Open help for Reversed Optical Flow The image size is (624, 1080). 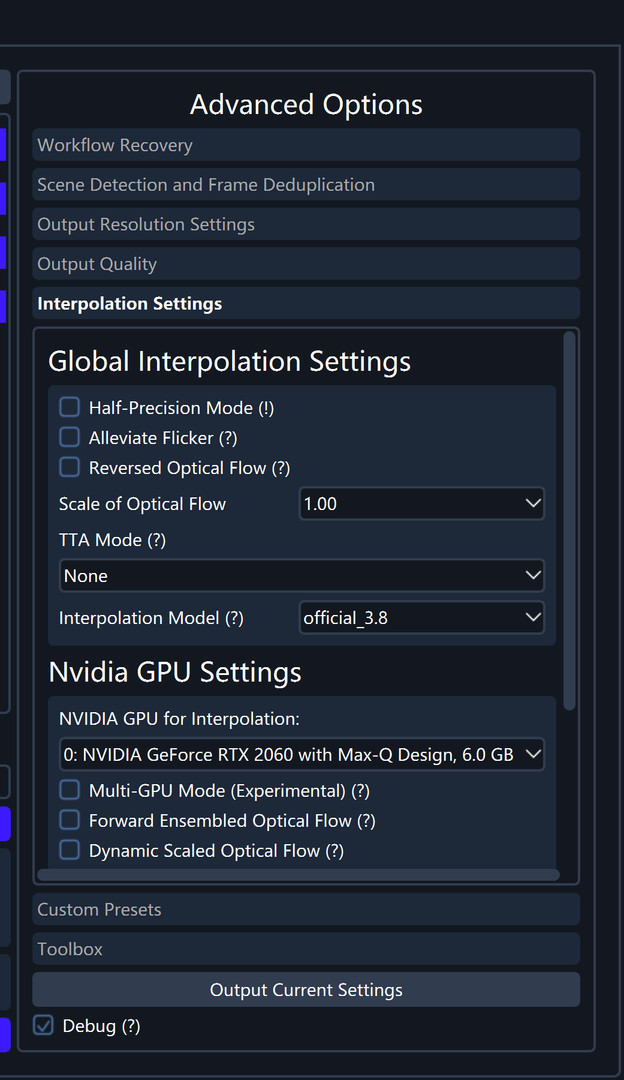coord(282,467)
